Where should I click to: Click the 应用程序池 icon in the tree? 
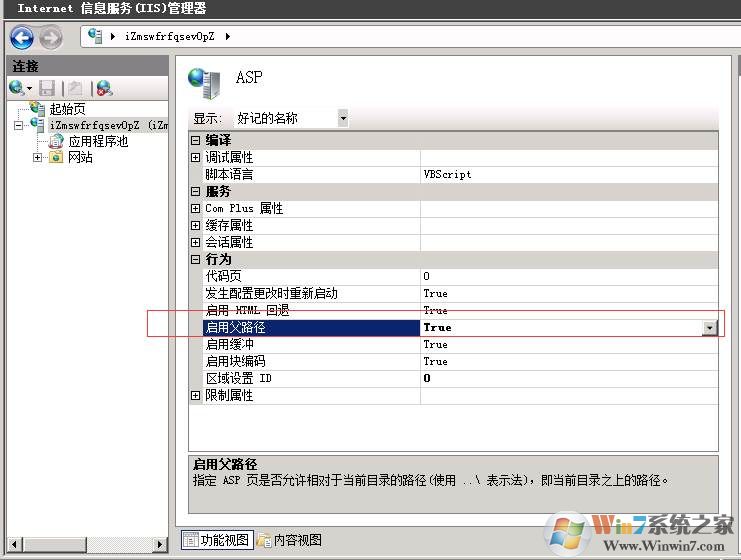(56, 140)
